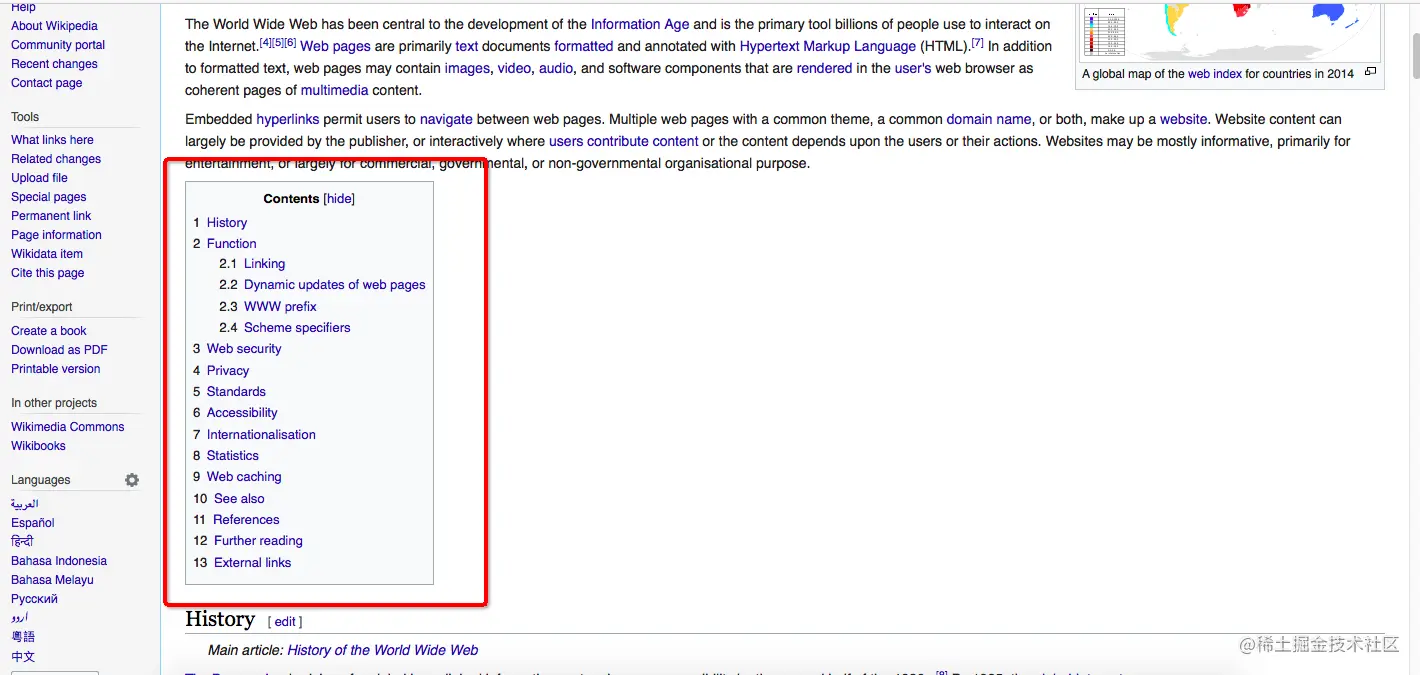This screenshot has width=1420, height=675.
Task: Jump to External links section
Action: (252, 563)
